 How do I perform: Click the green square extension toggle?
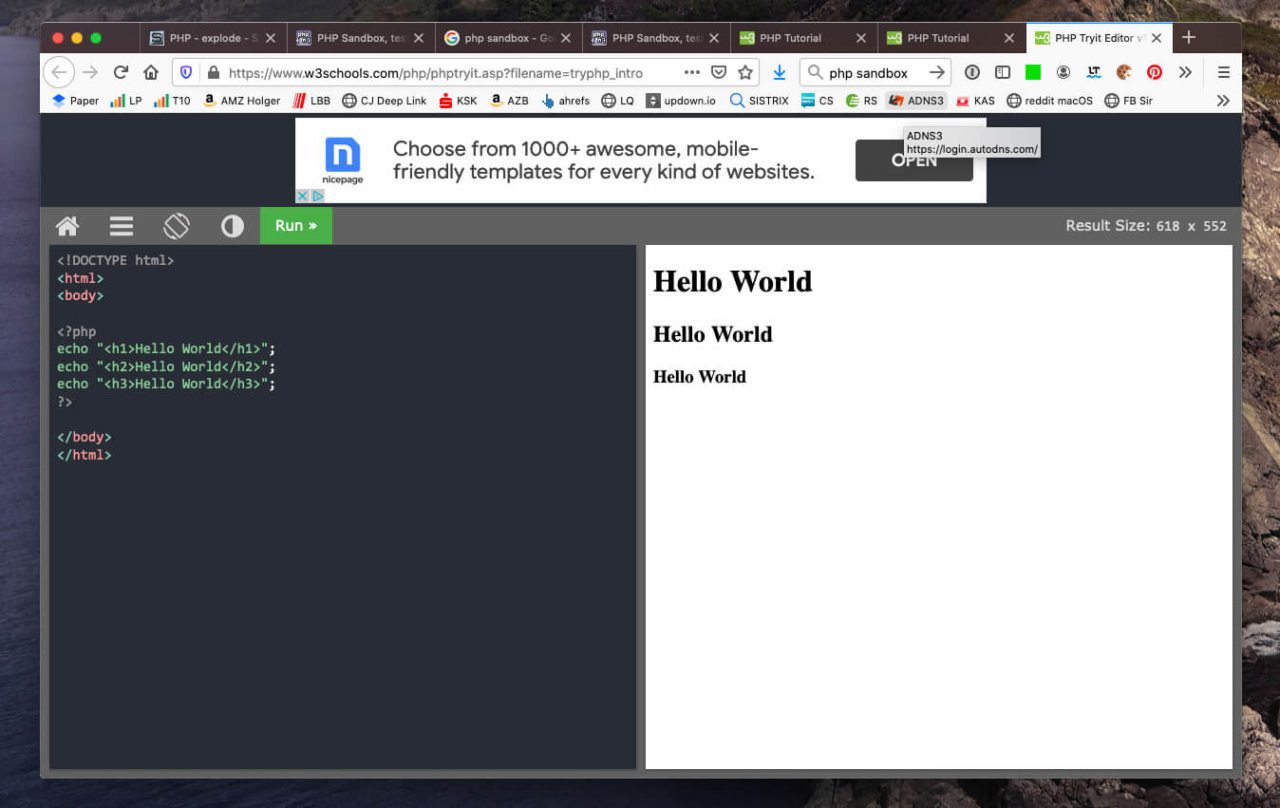1032,71
